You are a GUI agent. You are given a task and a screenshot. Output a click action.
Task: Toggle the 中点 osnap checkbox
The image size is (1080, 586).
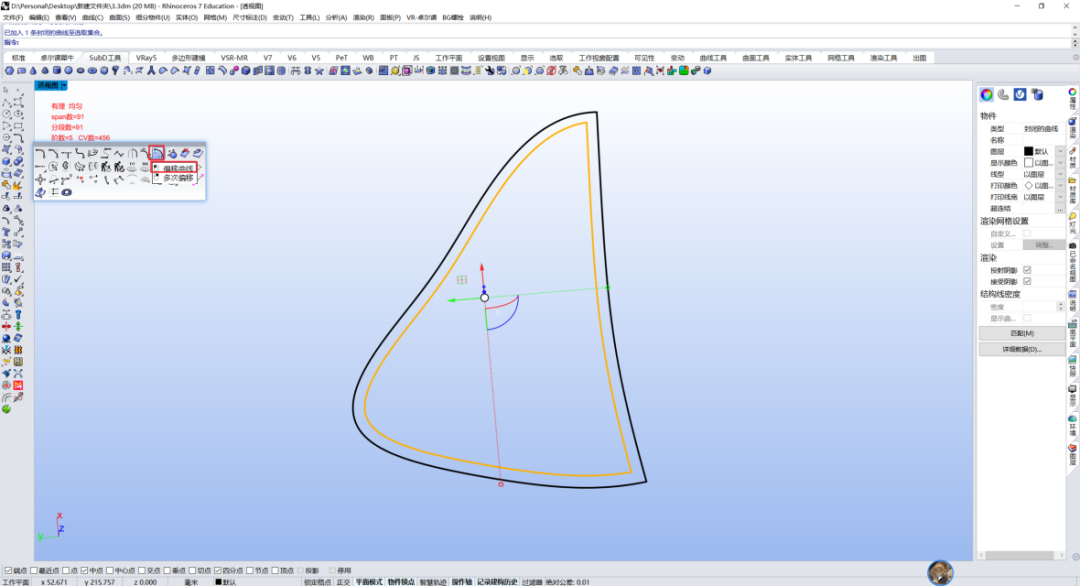(x=84, y=571)
